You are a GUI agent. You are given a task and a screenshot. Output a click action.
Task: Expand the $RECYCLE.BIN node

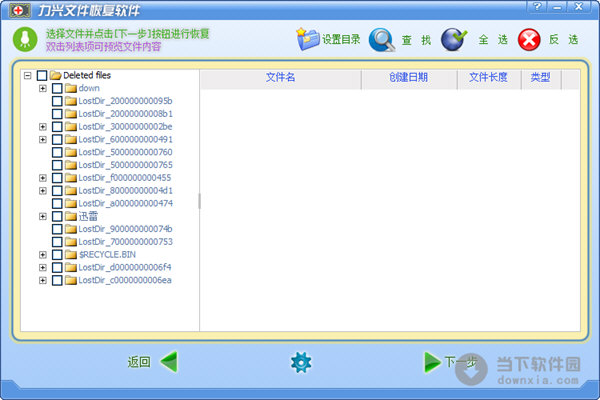(43, 255)
